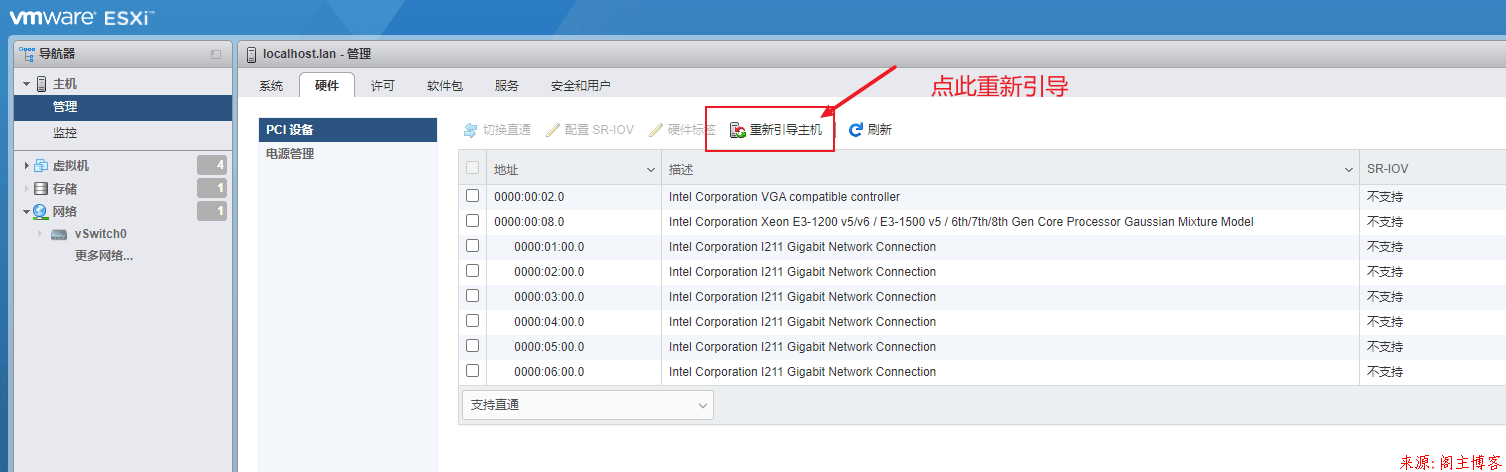Check the box for device 0000:02:00.0

point(473,271)
